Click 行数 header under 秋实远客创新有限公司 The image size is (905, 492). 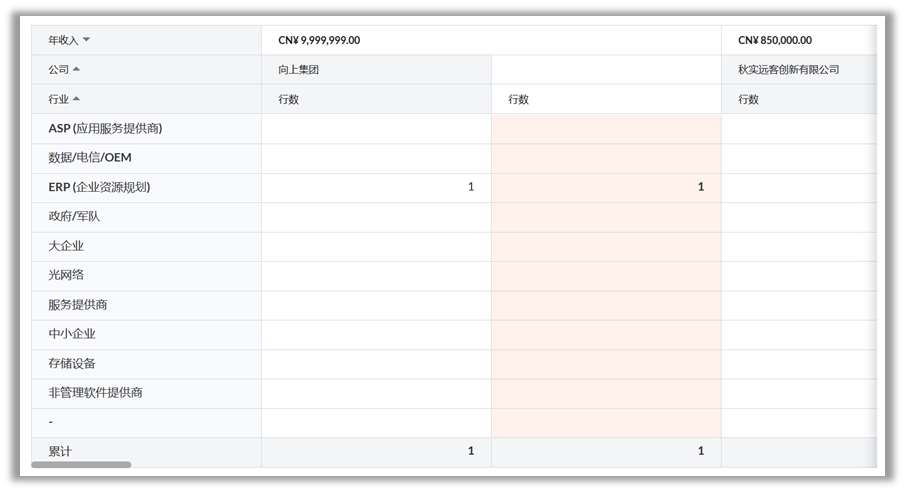(748, 99)
